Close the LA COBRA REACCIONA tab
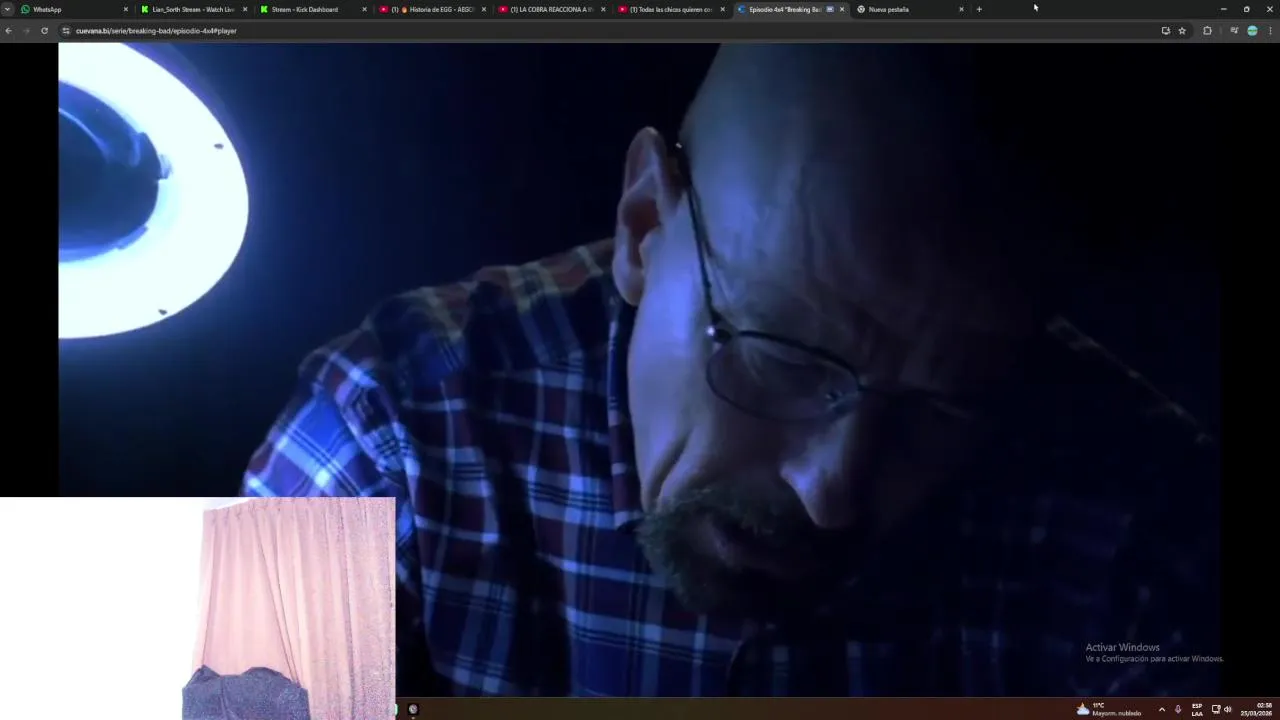 point(603,9)
